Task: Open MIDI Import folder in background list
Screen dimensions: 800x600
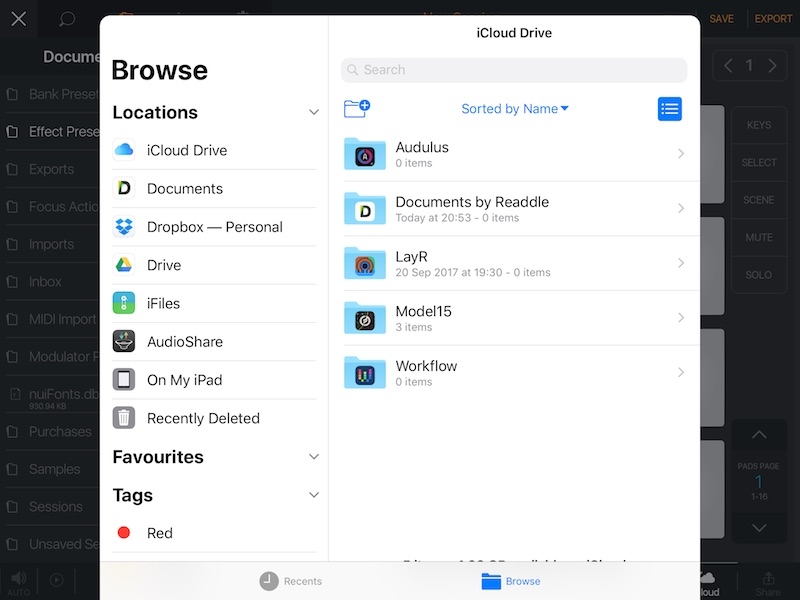Action: [x=53, y=319]
